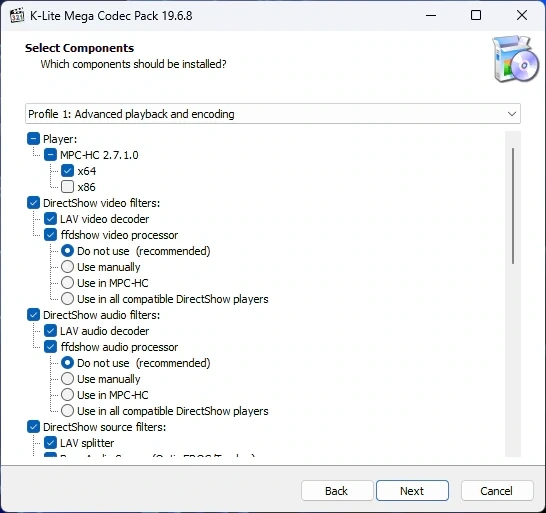
Task: Enable the x86 player checkbox
Action: 67,187
